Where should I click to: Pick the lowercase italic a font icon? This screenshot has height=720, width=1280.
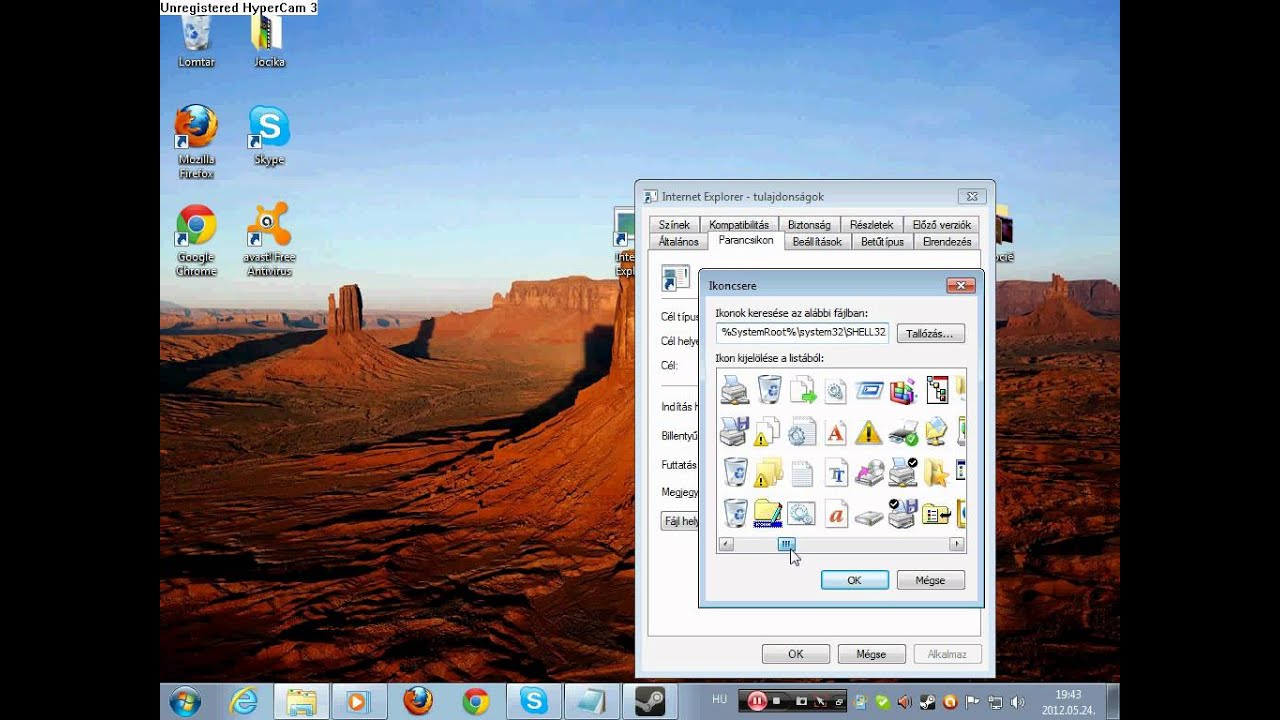(836, 513)
